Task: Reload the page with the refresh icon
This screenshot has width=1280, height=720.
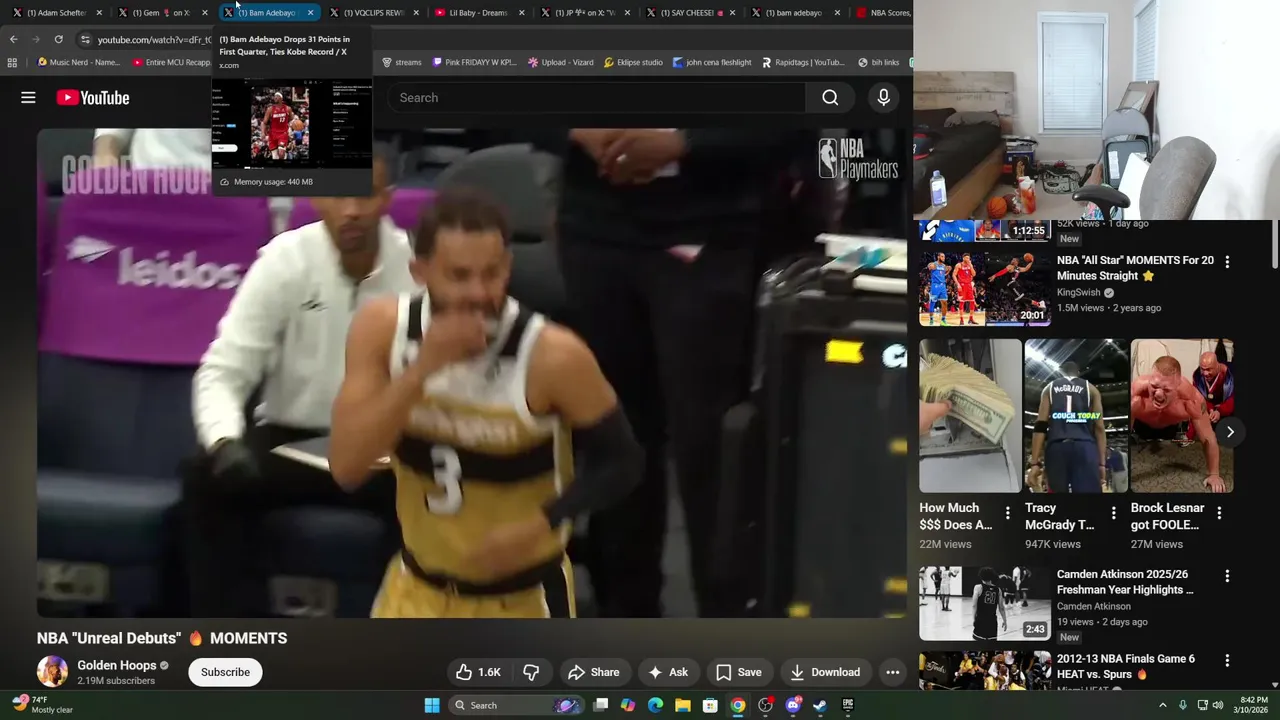Action: pyautogui.click(x=58, y=39)
